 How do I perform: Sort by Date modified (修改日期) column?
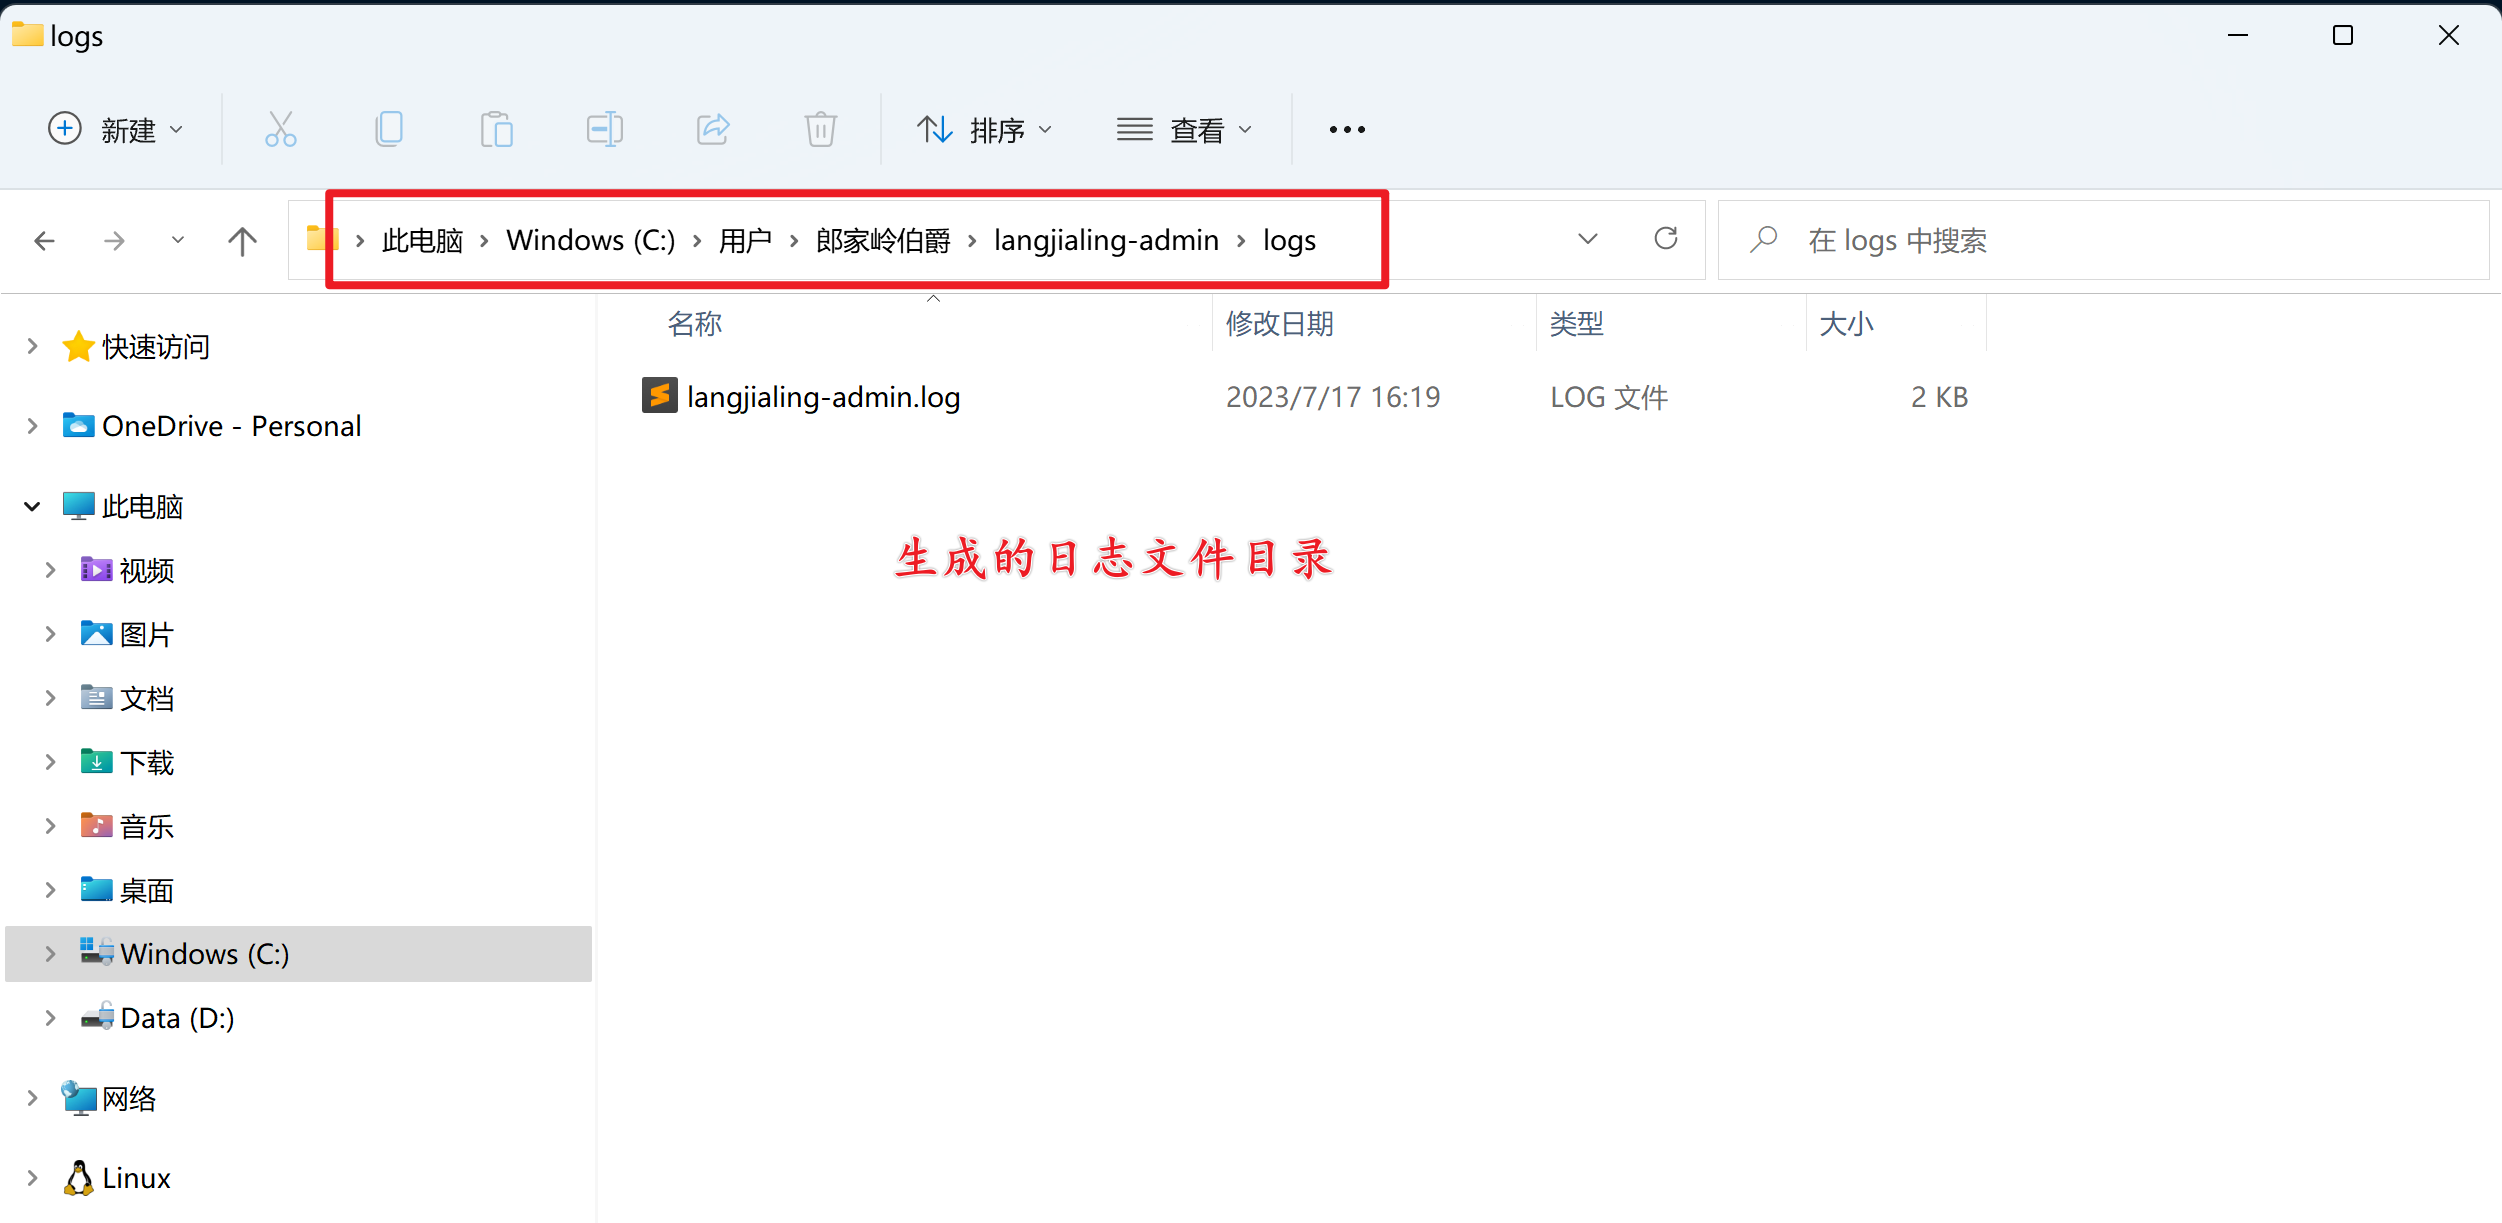coord(1279,324)
